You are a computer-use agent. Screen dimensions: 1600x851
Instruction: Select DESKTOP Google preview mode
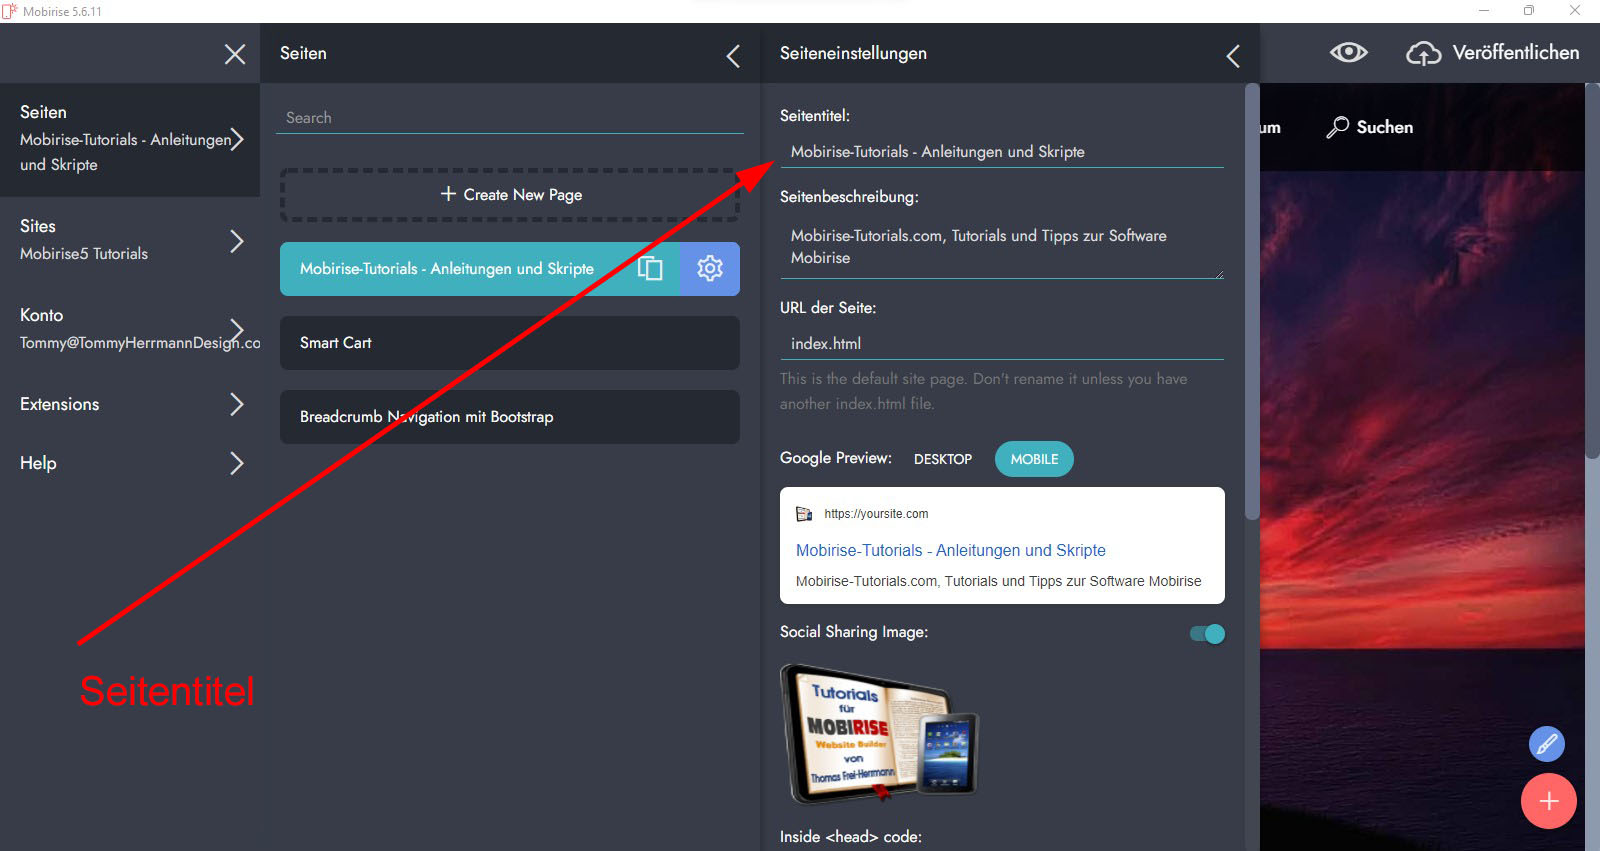tap(942, 459)
